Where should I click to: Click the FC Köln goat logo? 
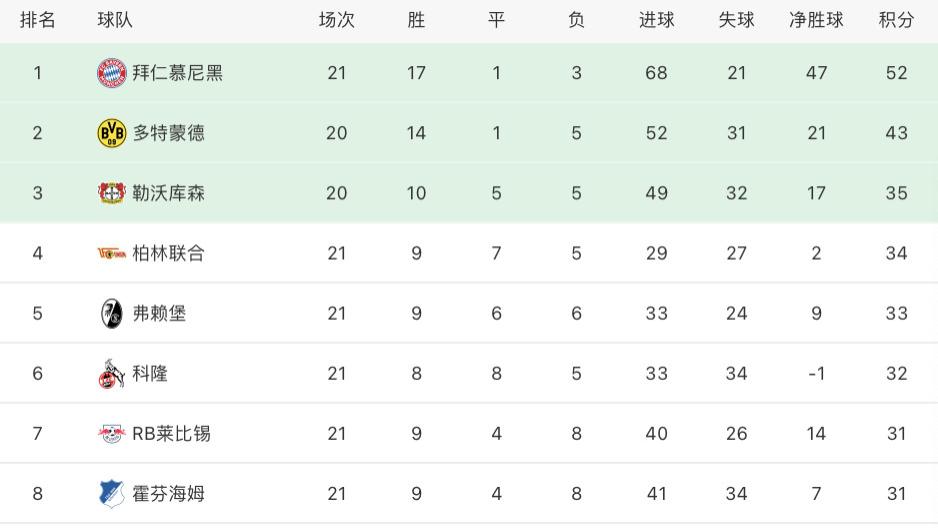click(112, 374)
